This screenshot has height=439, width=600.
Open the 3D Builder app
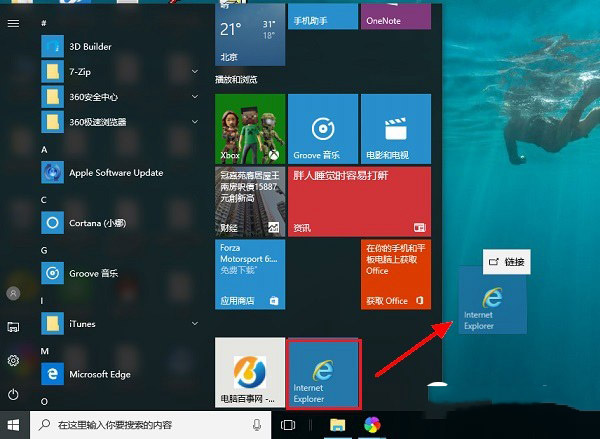(90, 46)
